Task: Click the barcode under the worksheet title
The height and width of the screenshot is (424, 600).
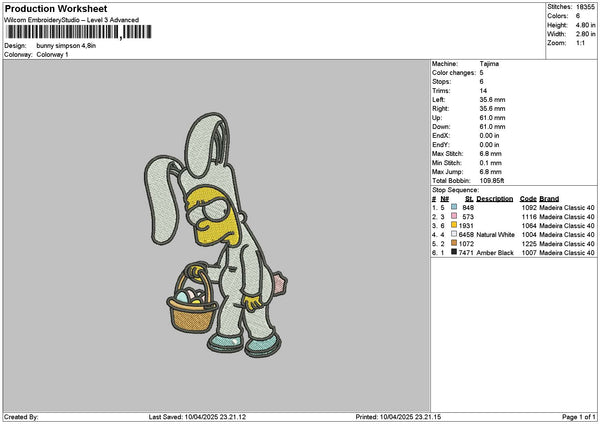Action: pos(79,32)
